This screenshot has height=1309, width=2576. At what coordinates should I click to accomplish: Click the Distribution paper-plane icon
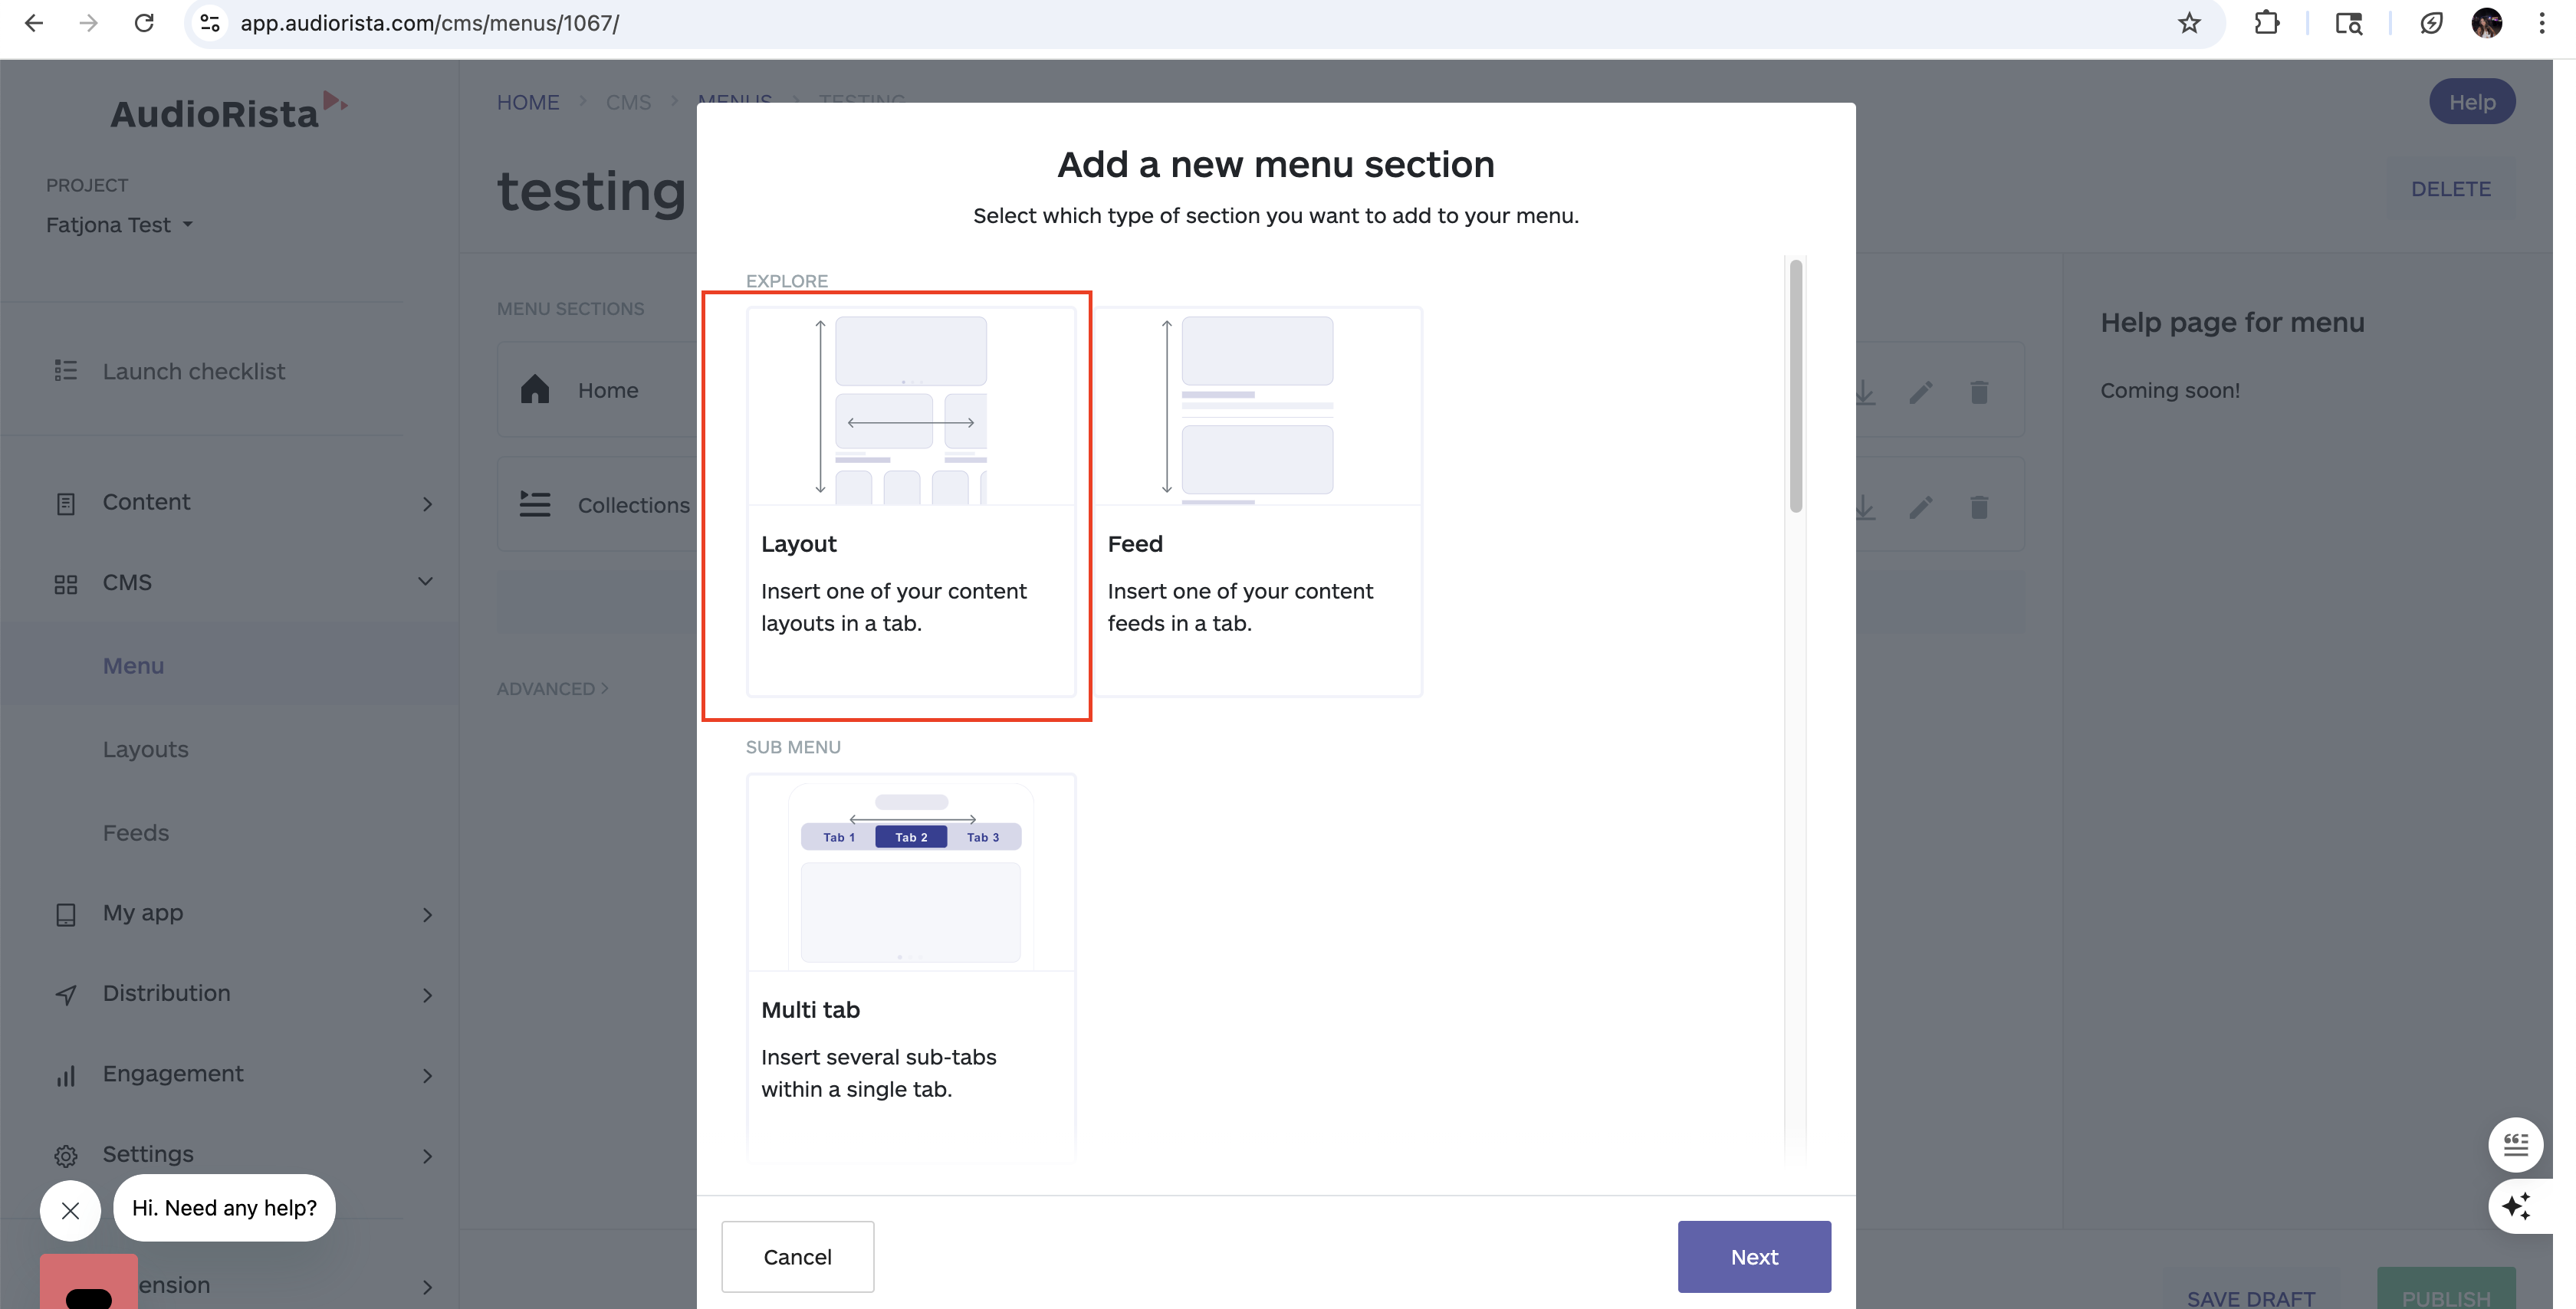(66, 994)
